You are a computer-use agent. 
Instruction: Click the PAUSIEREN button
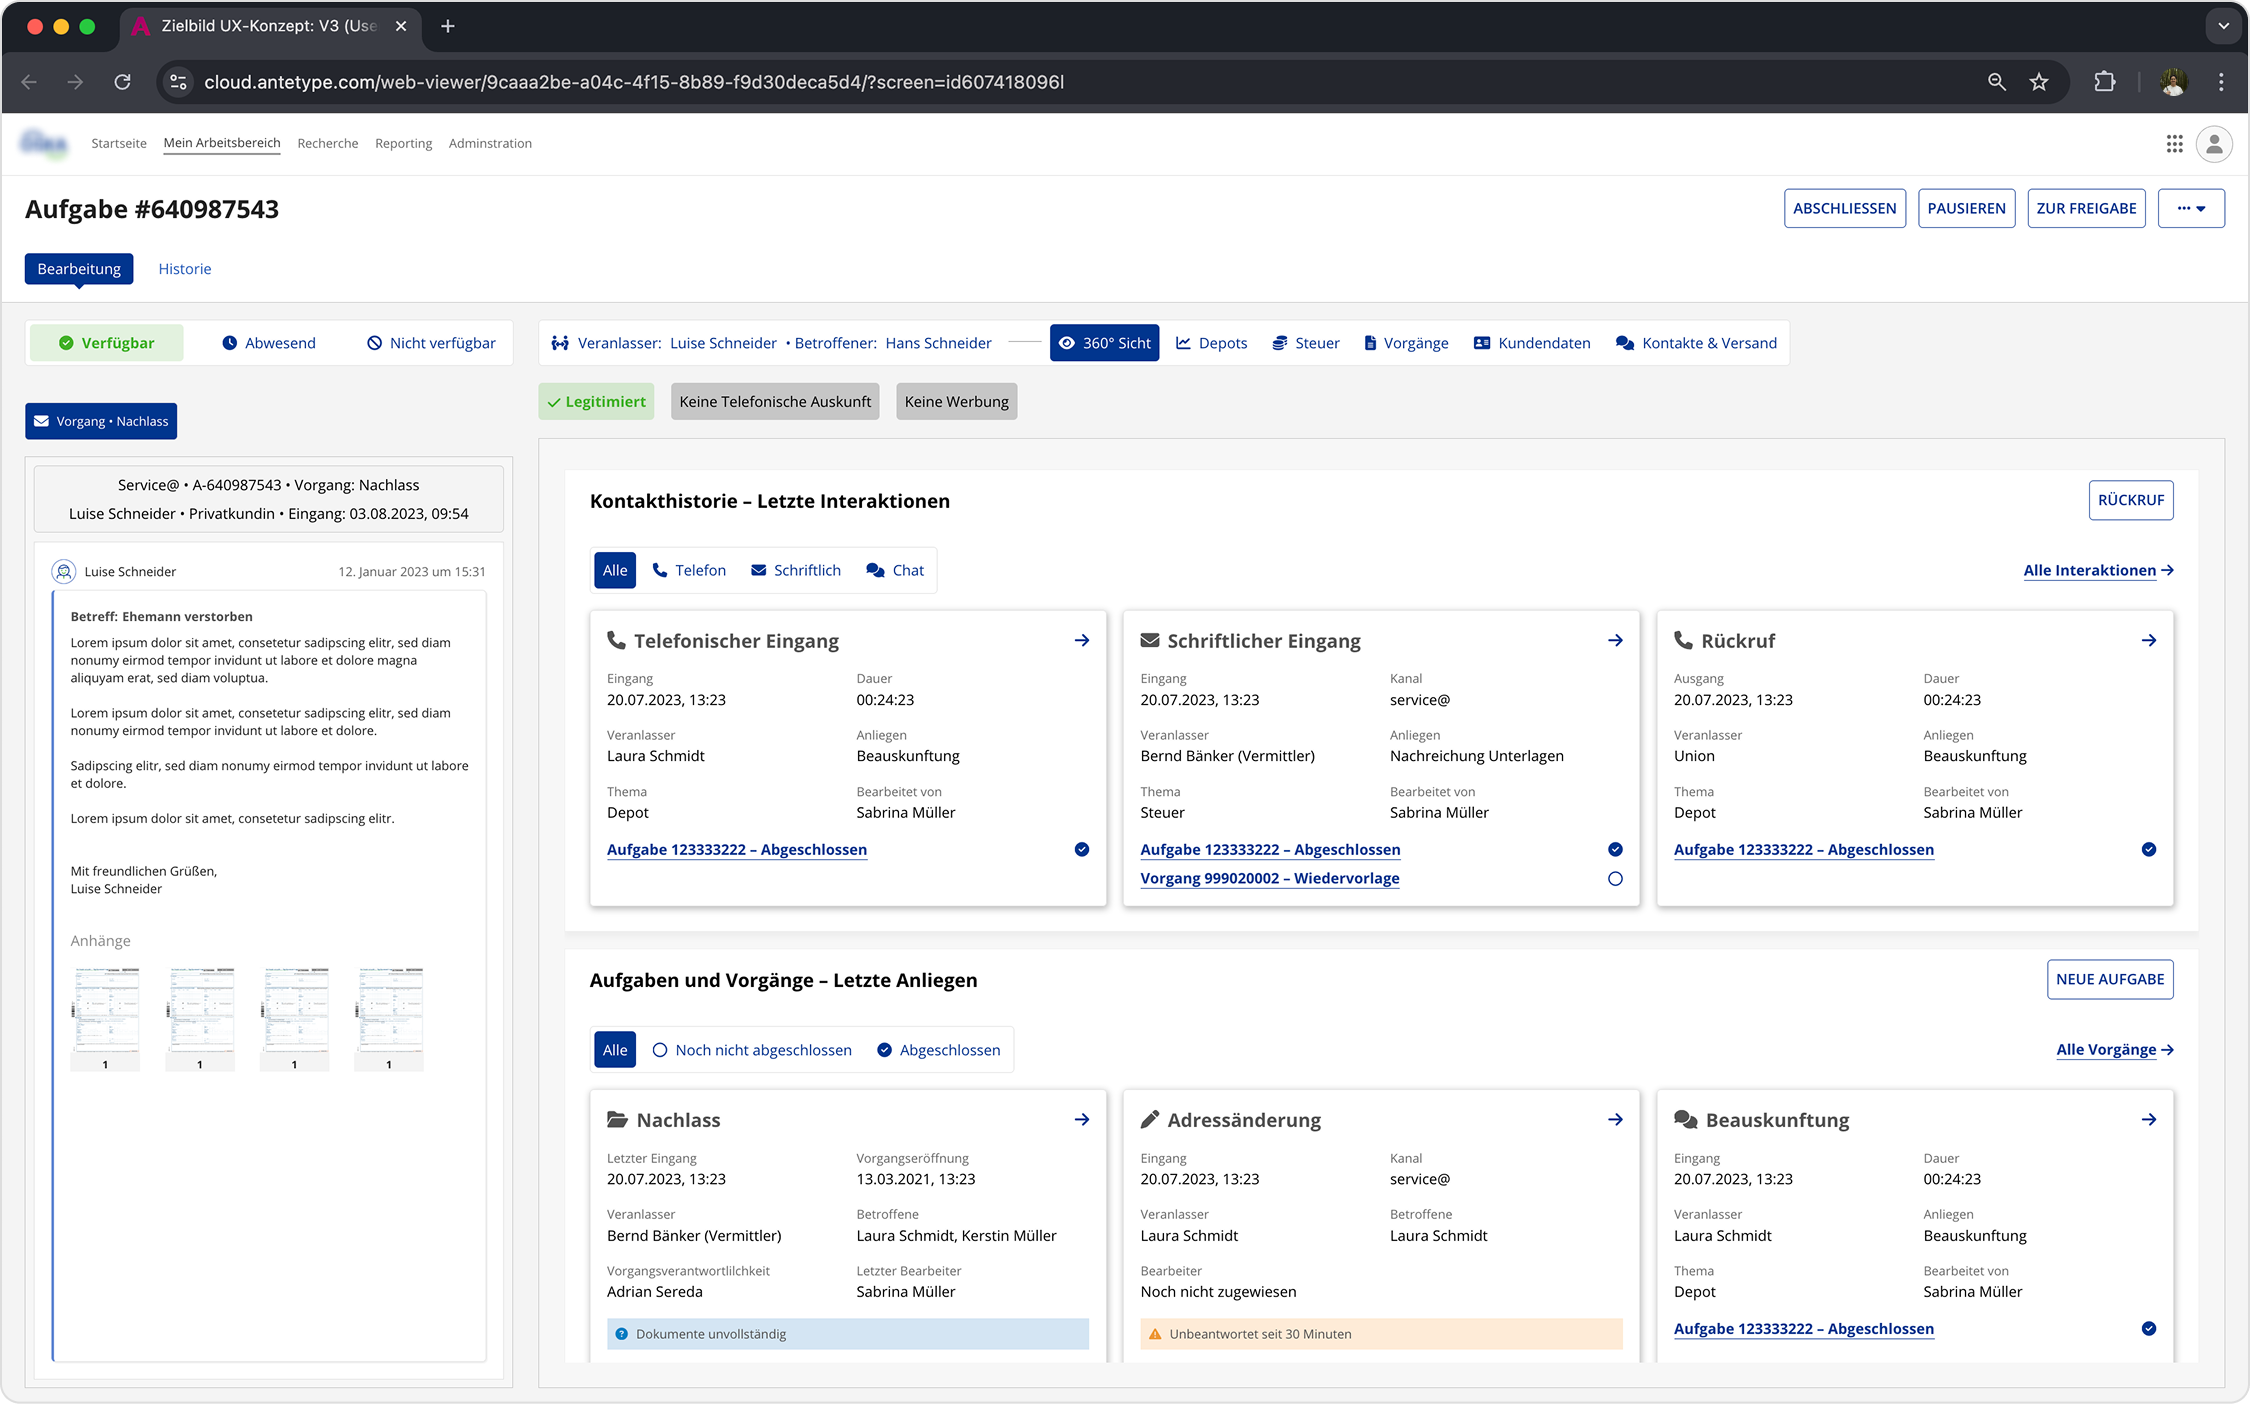pyautogui.click(x=1966, y=208)
